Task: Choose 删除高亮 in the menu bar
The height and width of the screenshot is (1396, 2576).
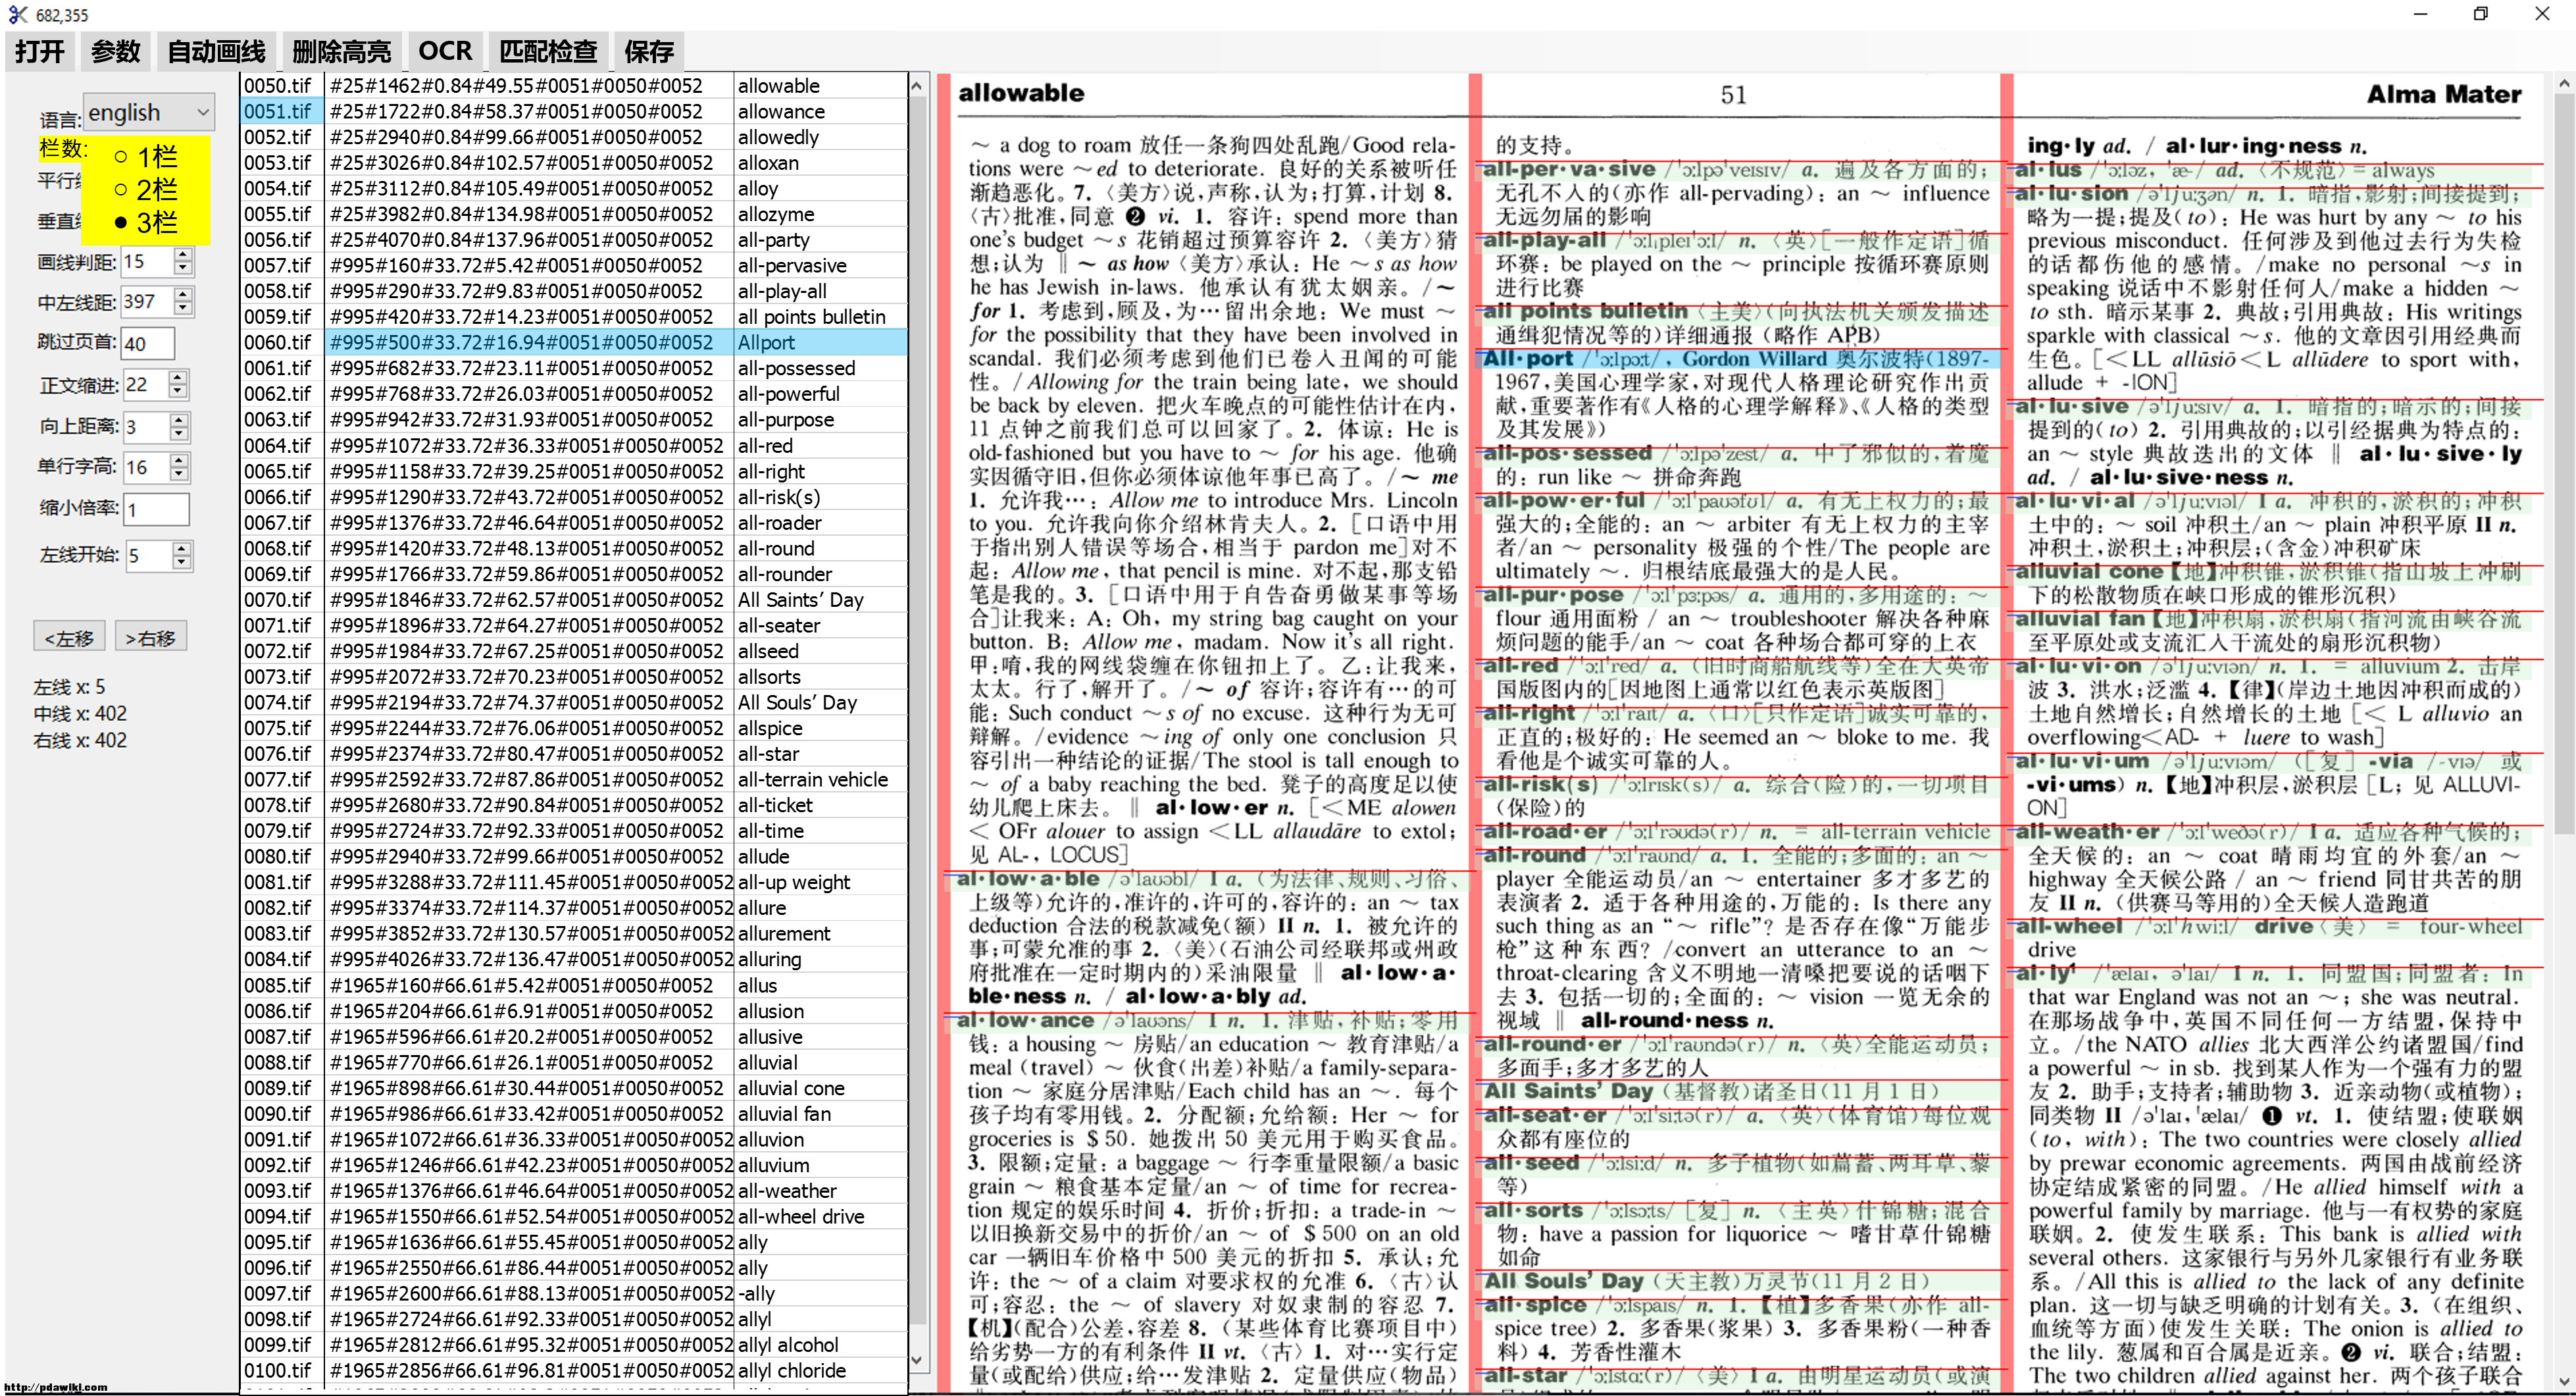Action: 341,51
